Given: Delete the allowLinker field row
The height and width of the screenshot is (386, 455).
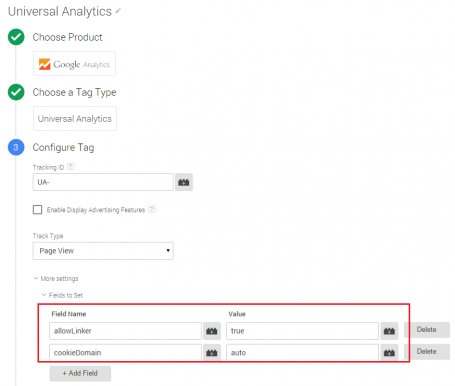Looking at the screenshot, I should tap(427, 330).
